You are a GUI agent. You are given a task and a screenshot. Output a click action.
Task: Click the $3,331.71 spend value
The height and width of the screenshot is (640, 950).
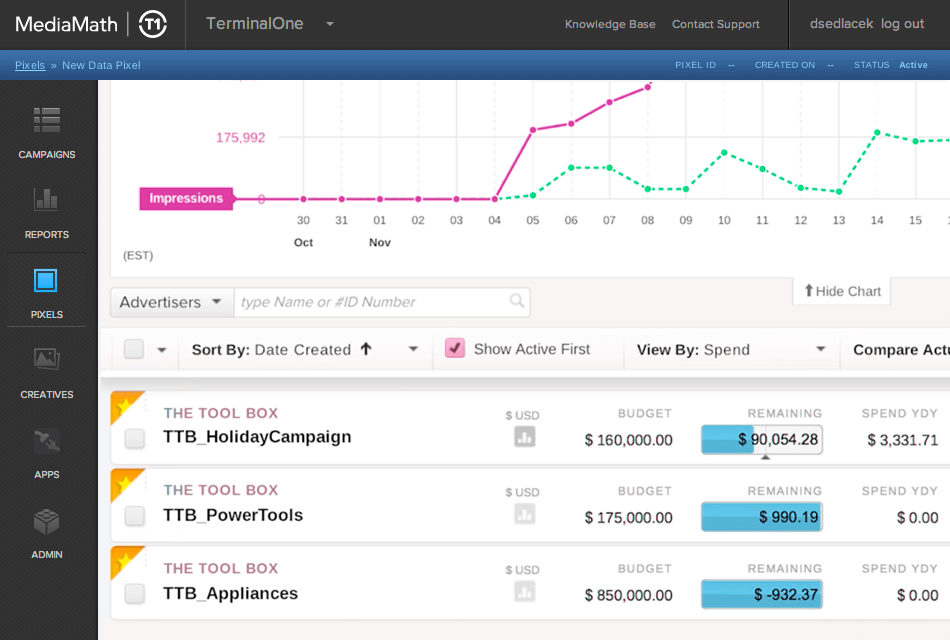click(x=903, y=440)
